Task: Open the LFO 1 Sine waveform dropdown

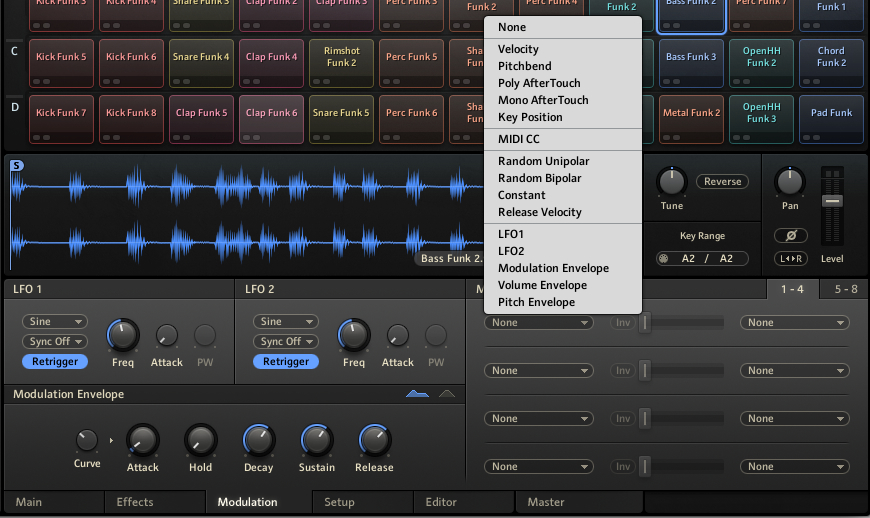Action: 55,322
